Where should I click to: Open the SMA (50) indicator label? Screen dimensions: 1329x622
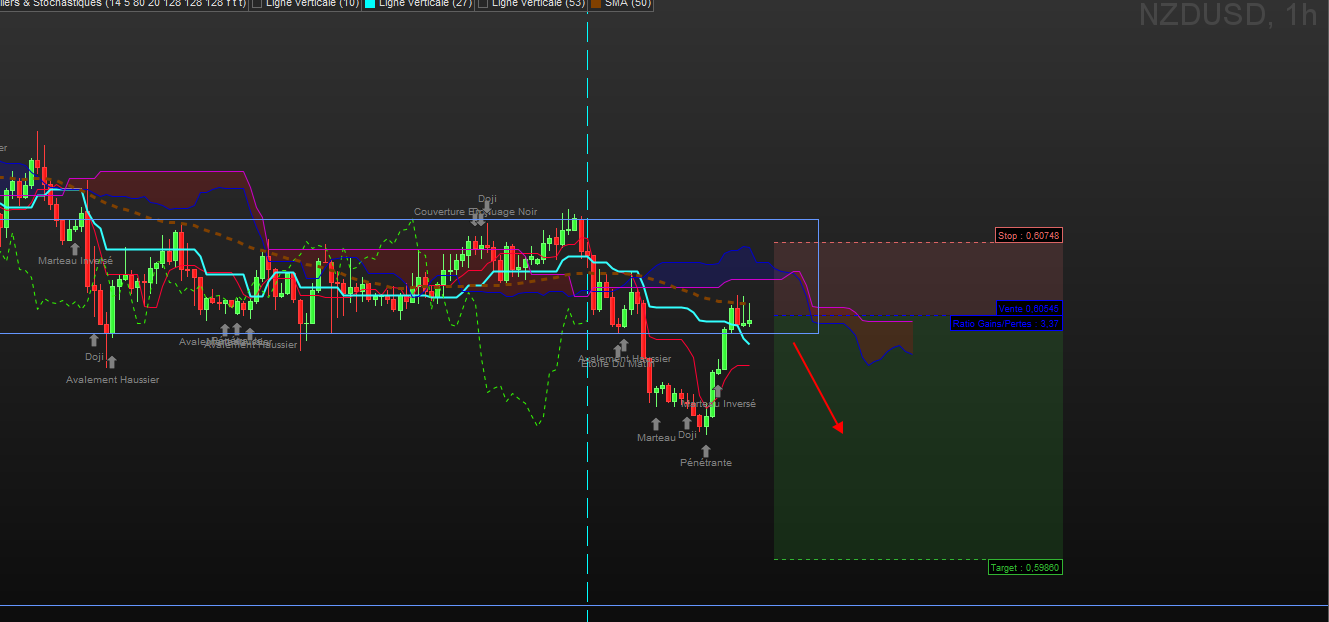coord(627,4)
